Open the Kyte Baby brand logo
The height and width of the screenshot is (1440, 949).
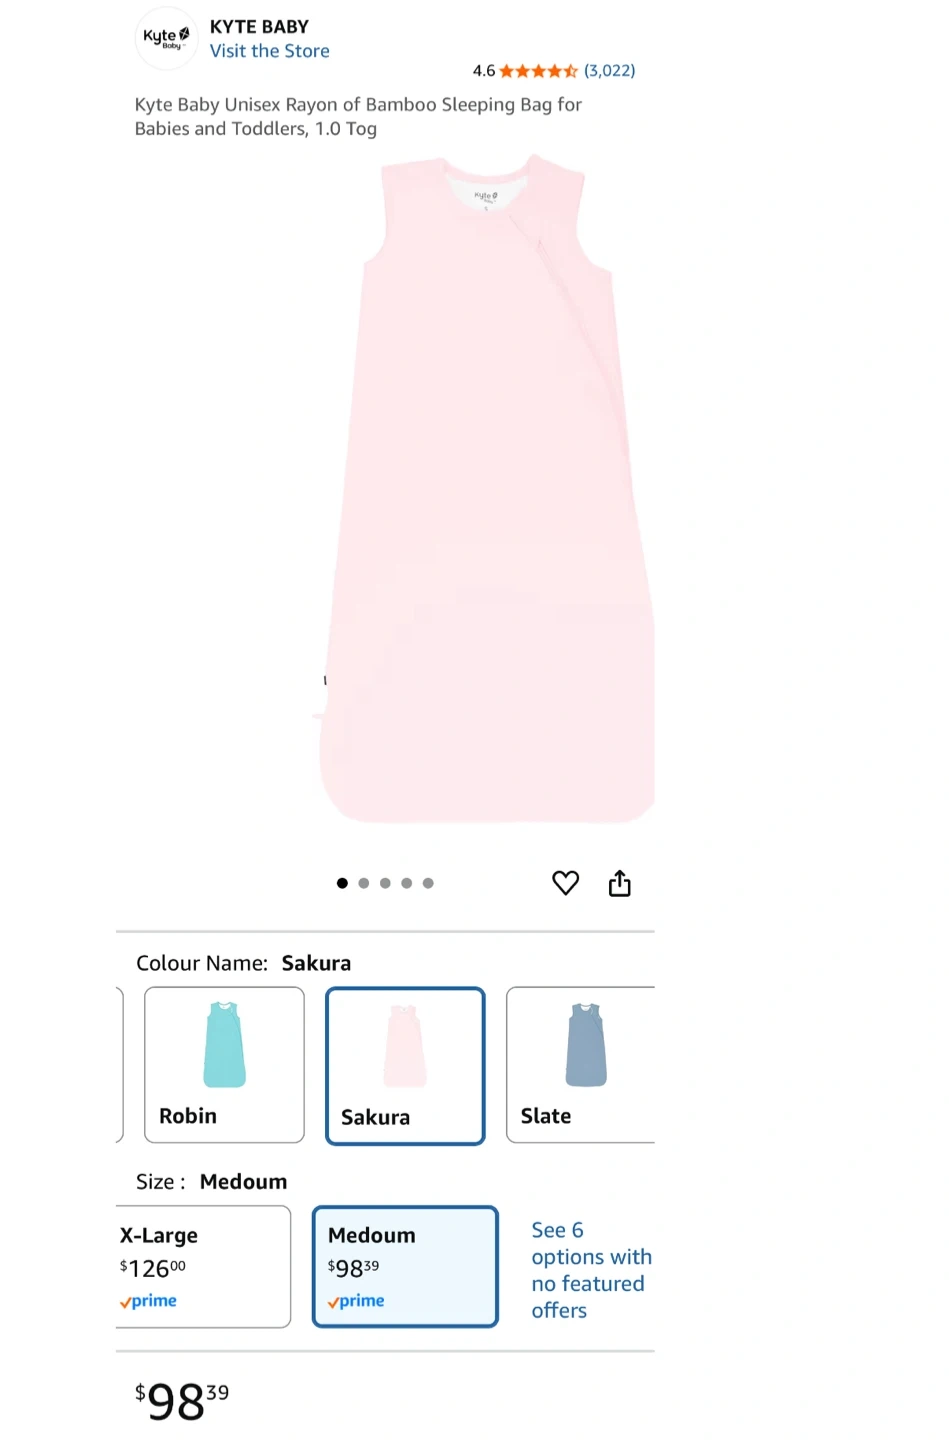pyautogui.click(x=166, y=39)
